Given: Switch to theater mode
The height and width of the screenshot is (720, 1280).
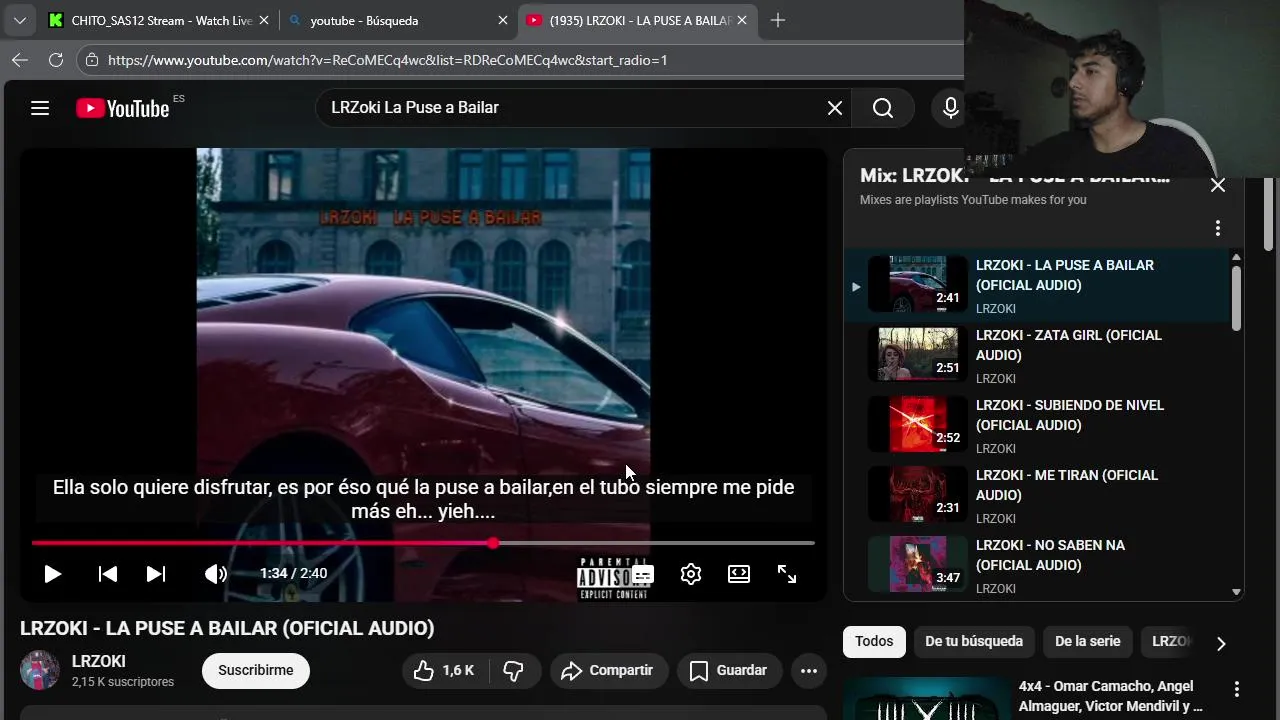Looking at the screenshot, I should pos(739,574).
